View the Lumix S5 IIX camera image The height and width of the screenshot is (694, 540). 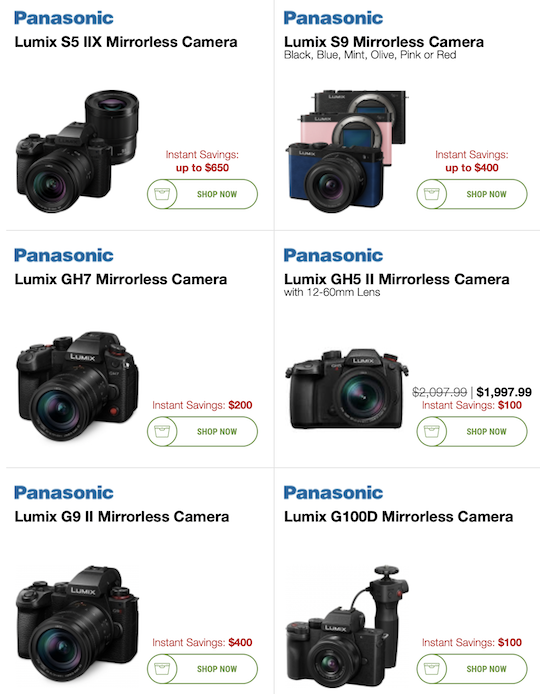point(77,151)
